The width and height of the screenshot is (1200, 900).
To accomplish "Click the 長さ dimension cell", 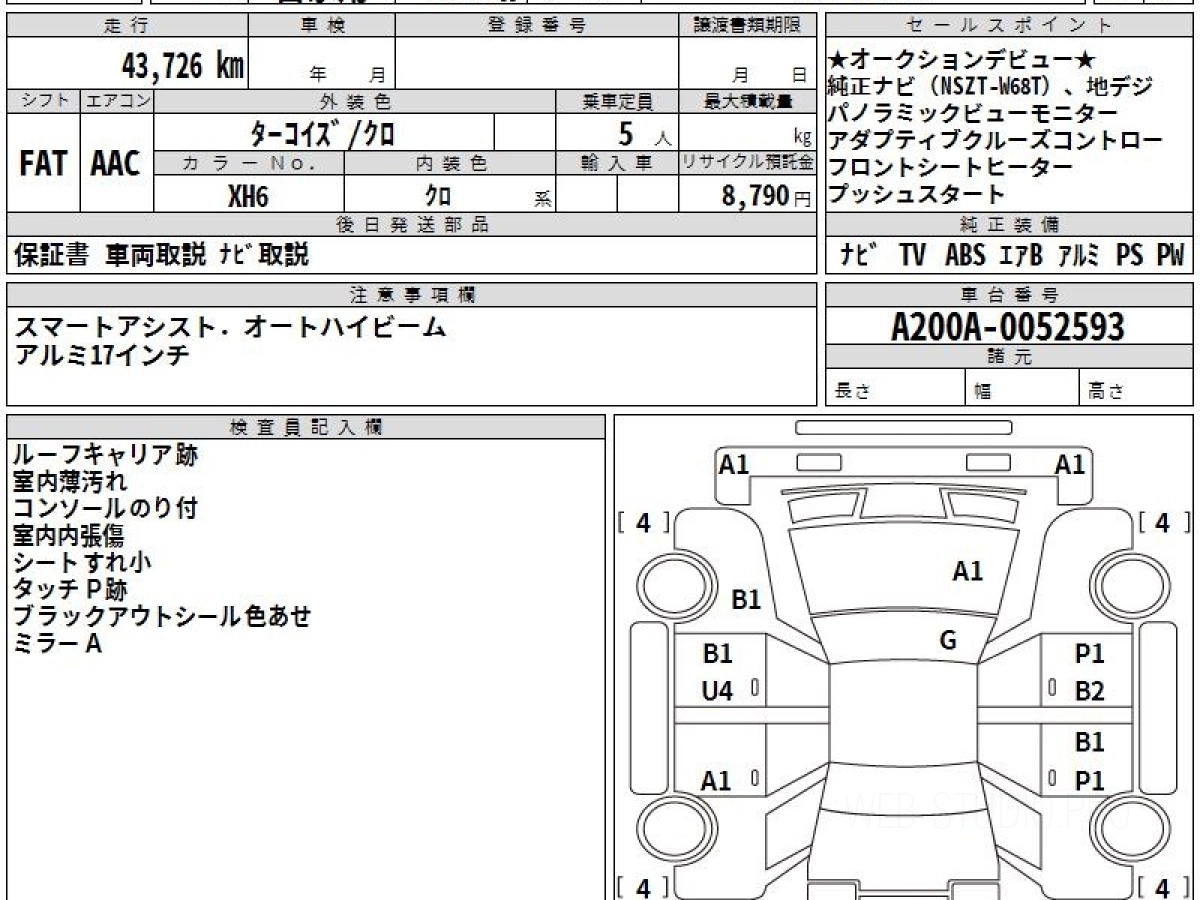I will coord(895,388).
